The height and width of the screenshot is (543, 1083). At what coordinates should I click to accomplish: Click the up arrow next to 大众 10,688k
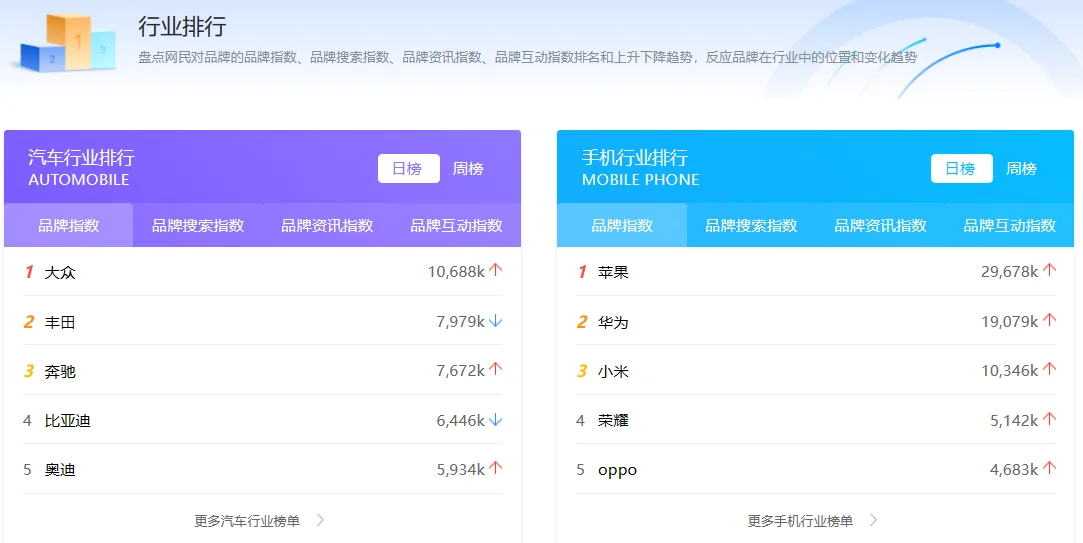(495, 271)
